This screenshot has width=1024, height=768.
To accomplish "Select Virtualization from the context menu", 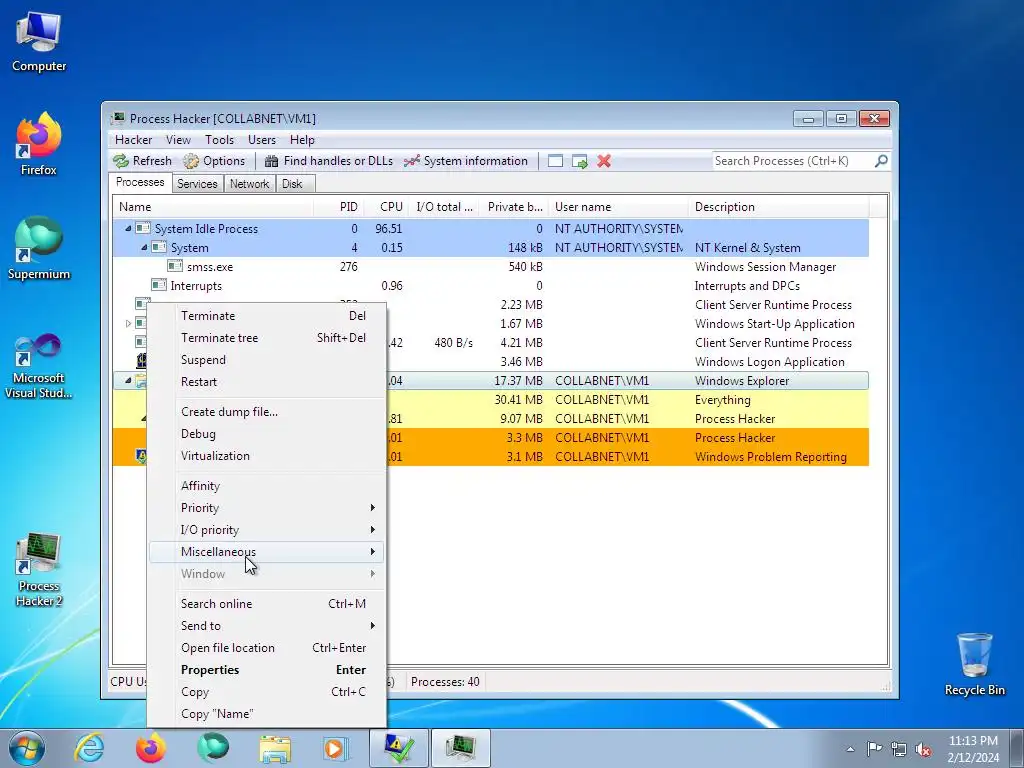I will pos(266,456).
